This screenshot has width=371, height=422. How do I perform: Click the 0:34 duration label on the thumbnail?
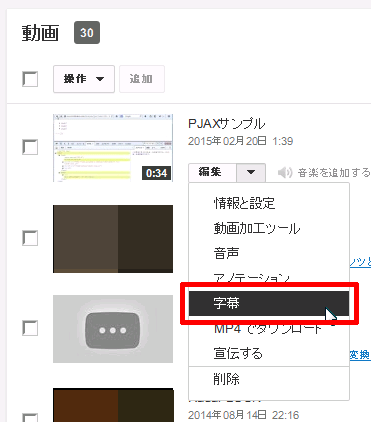coord(156,173)
